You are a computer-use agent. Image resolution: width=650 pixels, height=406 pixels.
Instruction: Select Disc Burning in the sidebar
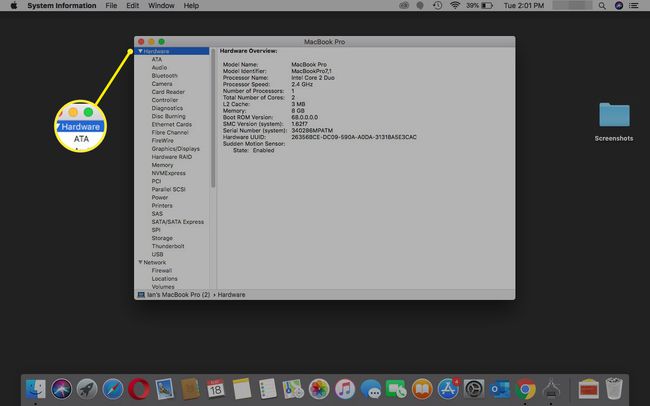pos(168,116)
